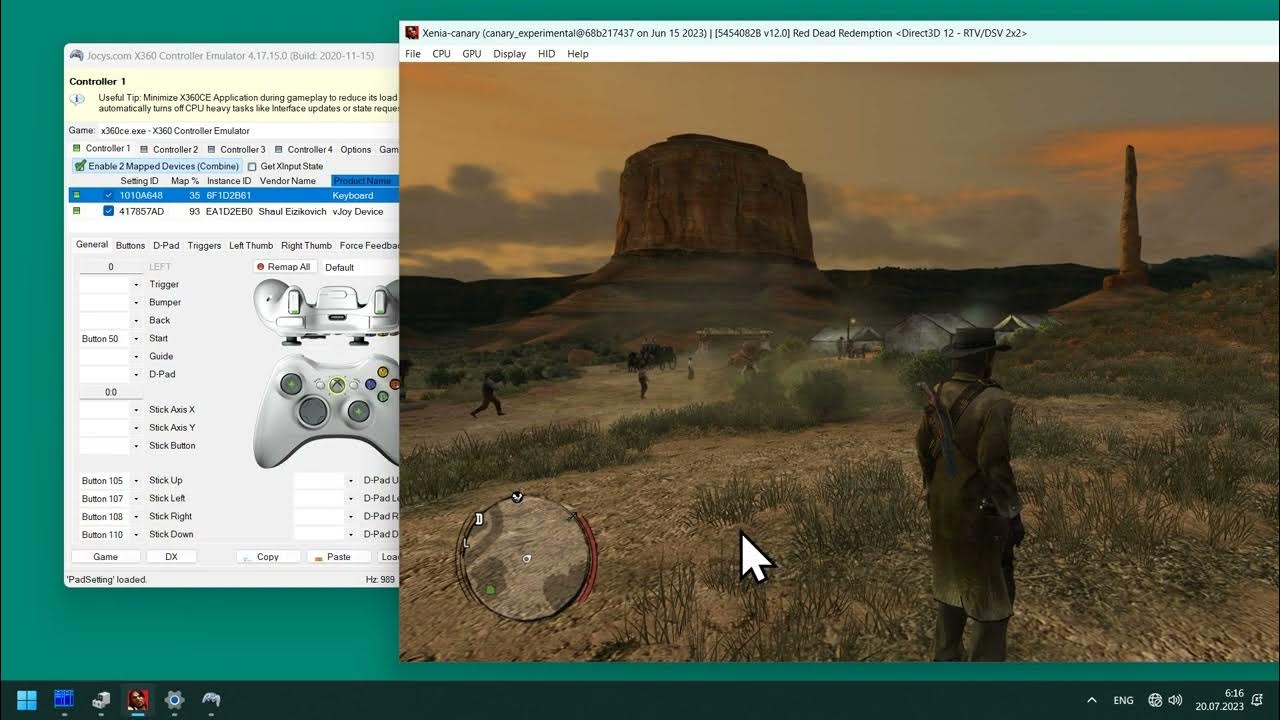Screen dimensions: 1280x720
Task: Open the Xenia Display menu
Action: point(509,54)
